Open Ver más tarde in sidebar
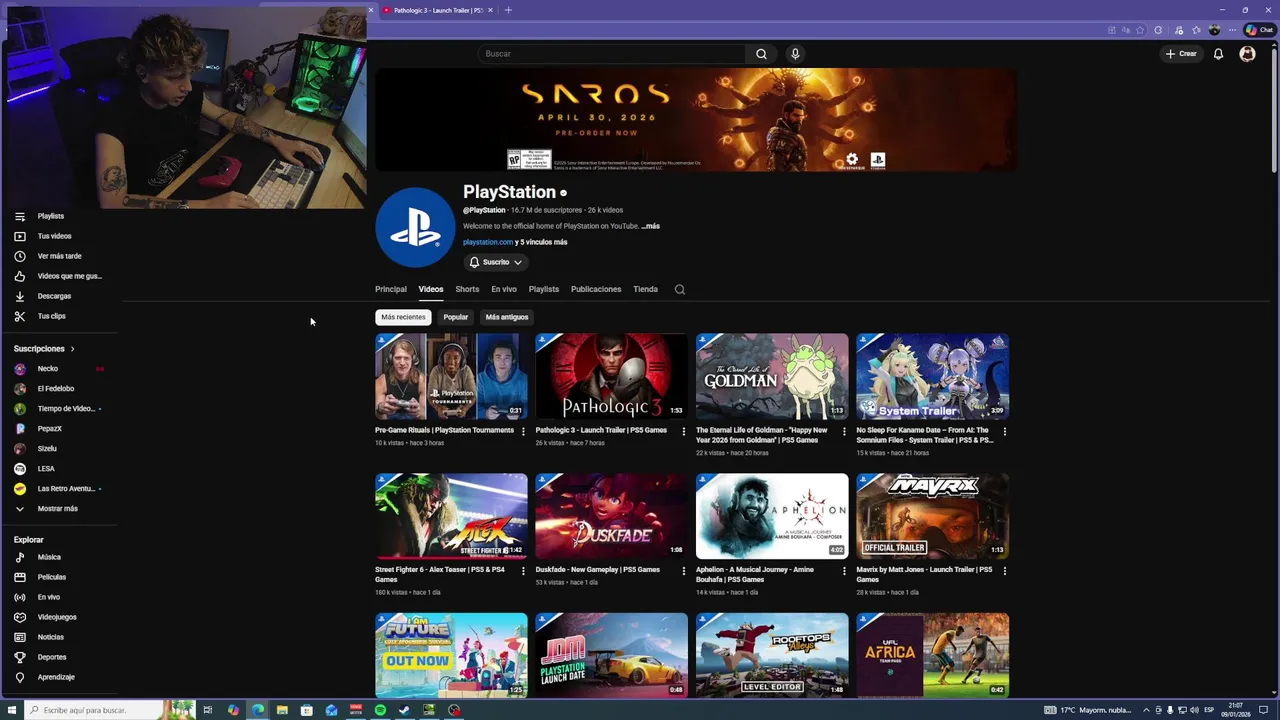The image size is (1280, 720). pyautogui.click(x=60, y=256)
